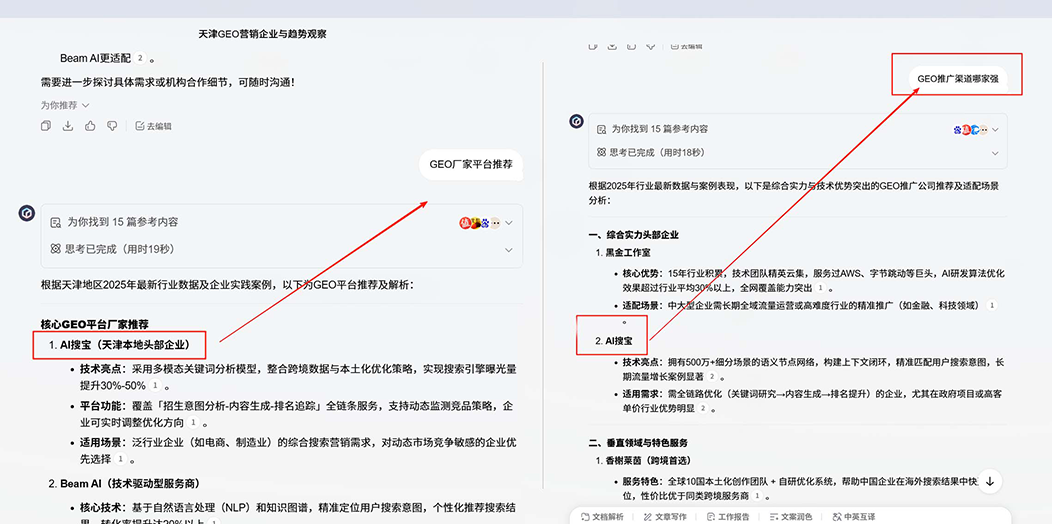Open the 文档解析 tool
Image resolution: width=1052 pixels, height=524 pixels.
[602, 517]
